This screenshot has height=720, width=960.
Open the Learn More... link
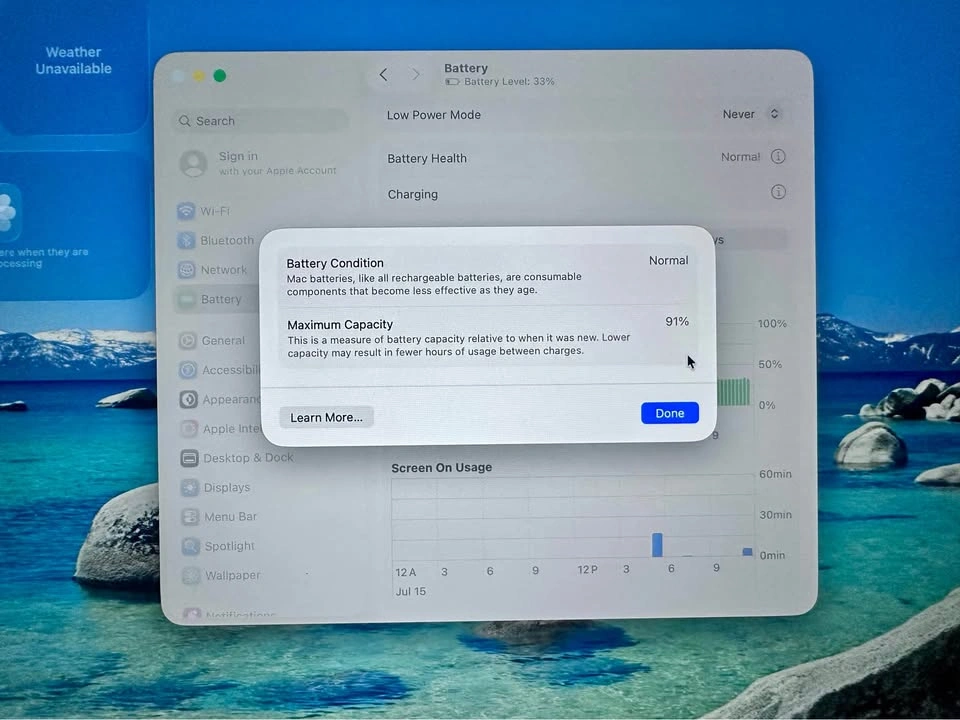326,418
